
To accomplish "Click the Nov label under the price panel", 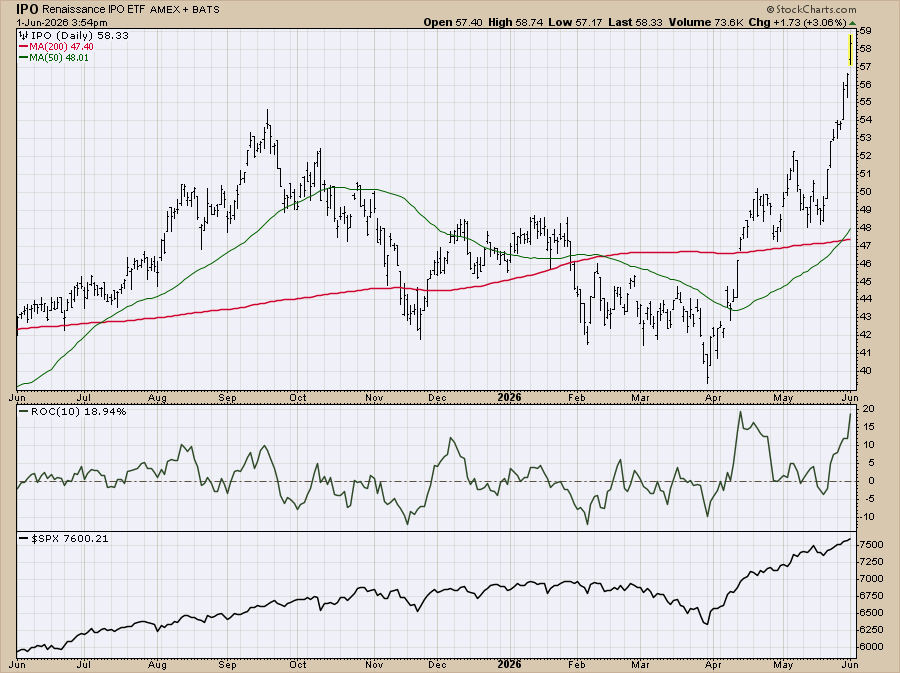I will (x=374, y=398).
